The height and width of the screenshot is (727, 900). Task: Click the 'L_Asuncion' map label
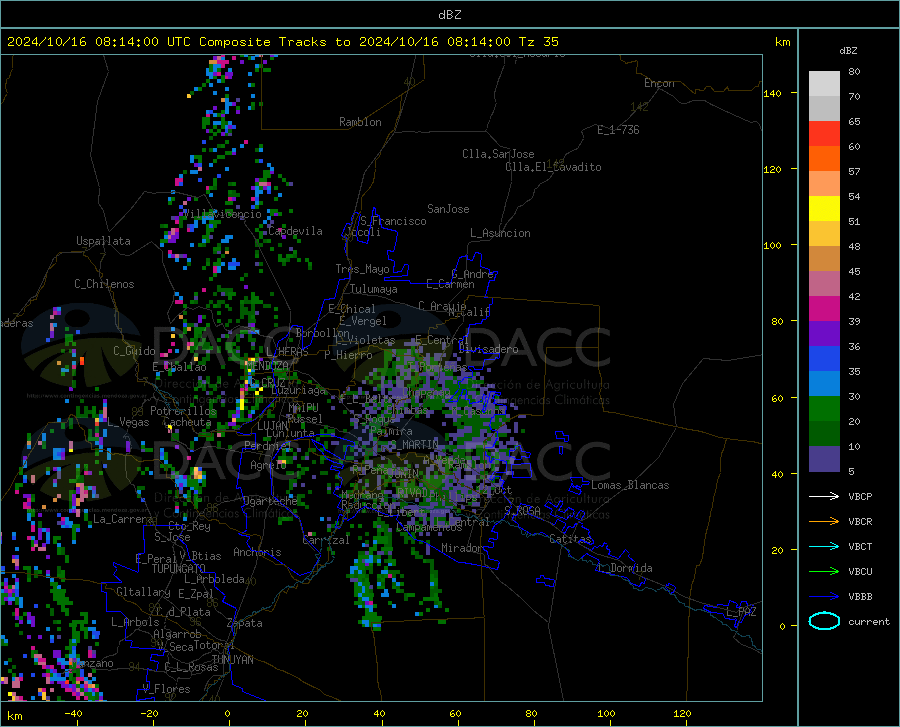coord(500,233)
